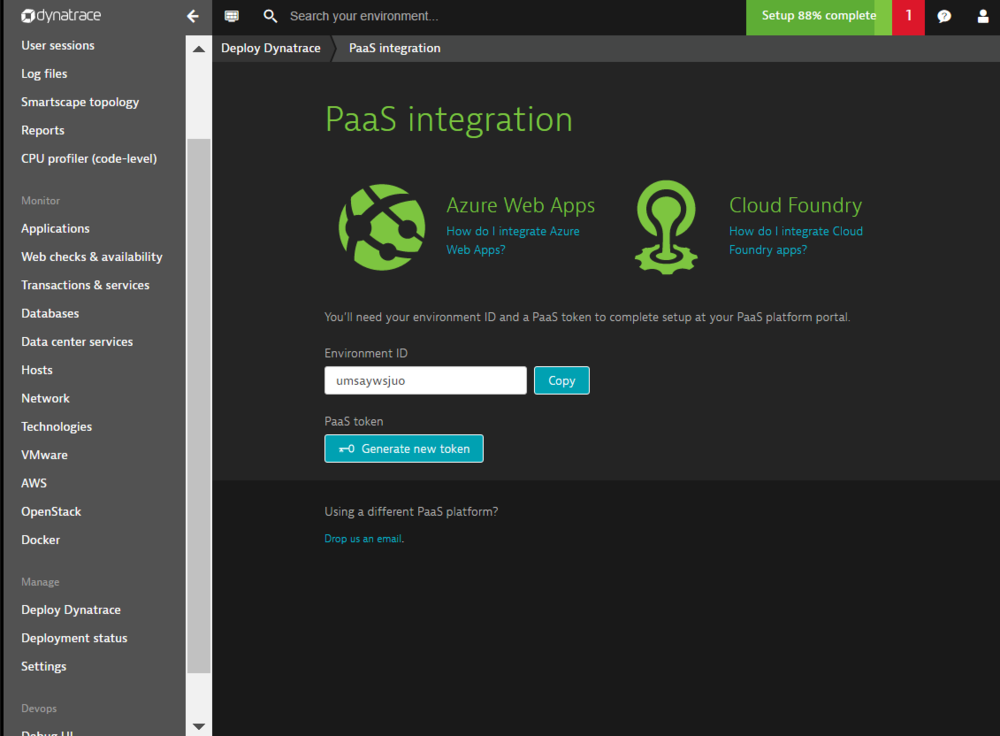Open Docker in the sidebar
This screenshot has height=736, width=1000.
[x=40, y=540]
